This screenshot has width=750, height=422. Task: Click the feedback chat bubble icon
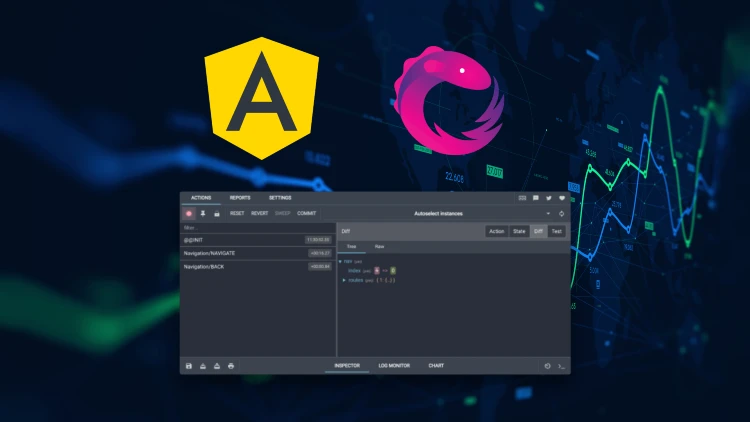[536, 198]
